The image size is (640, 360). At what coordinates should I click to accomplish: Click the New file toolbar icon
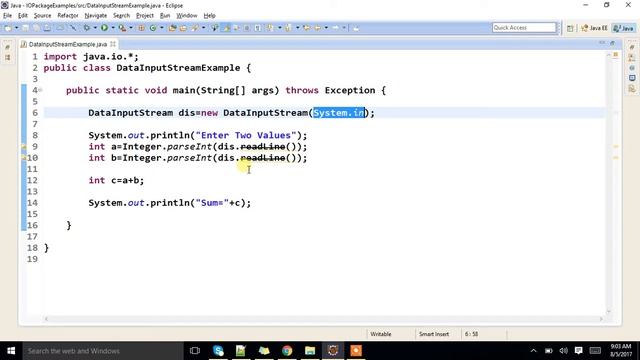tap(8, 28)
